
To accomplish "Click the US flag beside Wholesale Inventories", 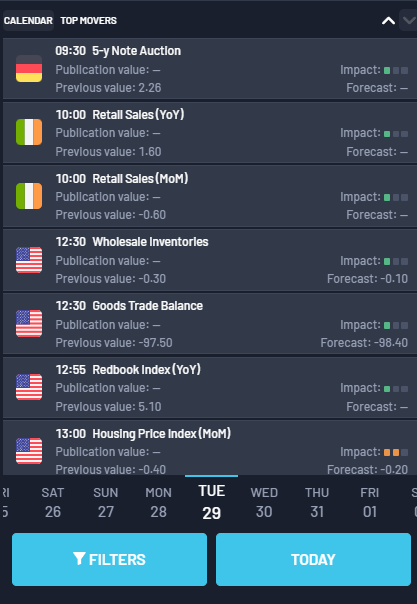I will 29,260.
